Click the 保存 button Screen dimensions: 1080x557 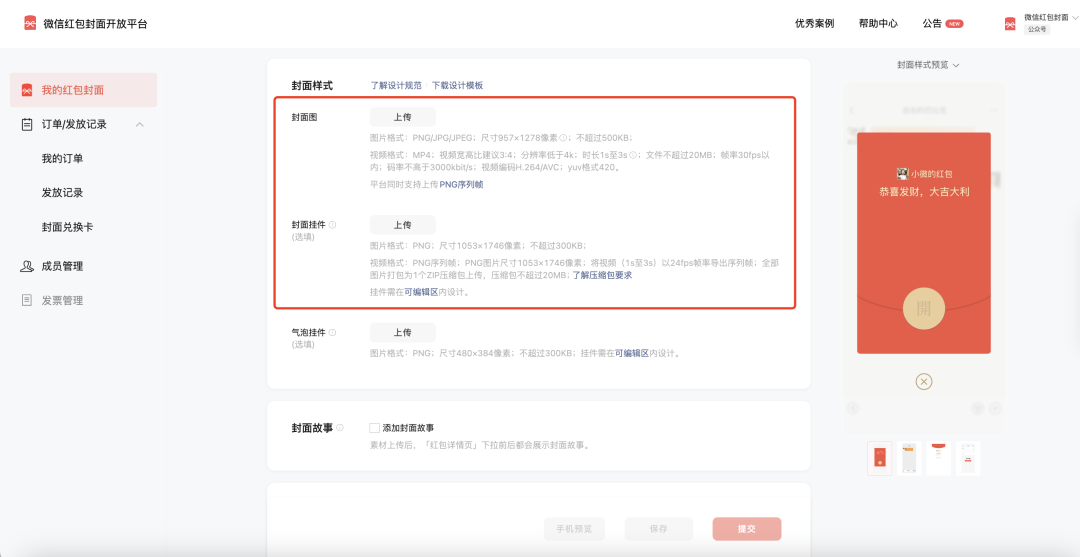tap(658, 529)
